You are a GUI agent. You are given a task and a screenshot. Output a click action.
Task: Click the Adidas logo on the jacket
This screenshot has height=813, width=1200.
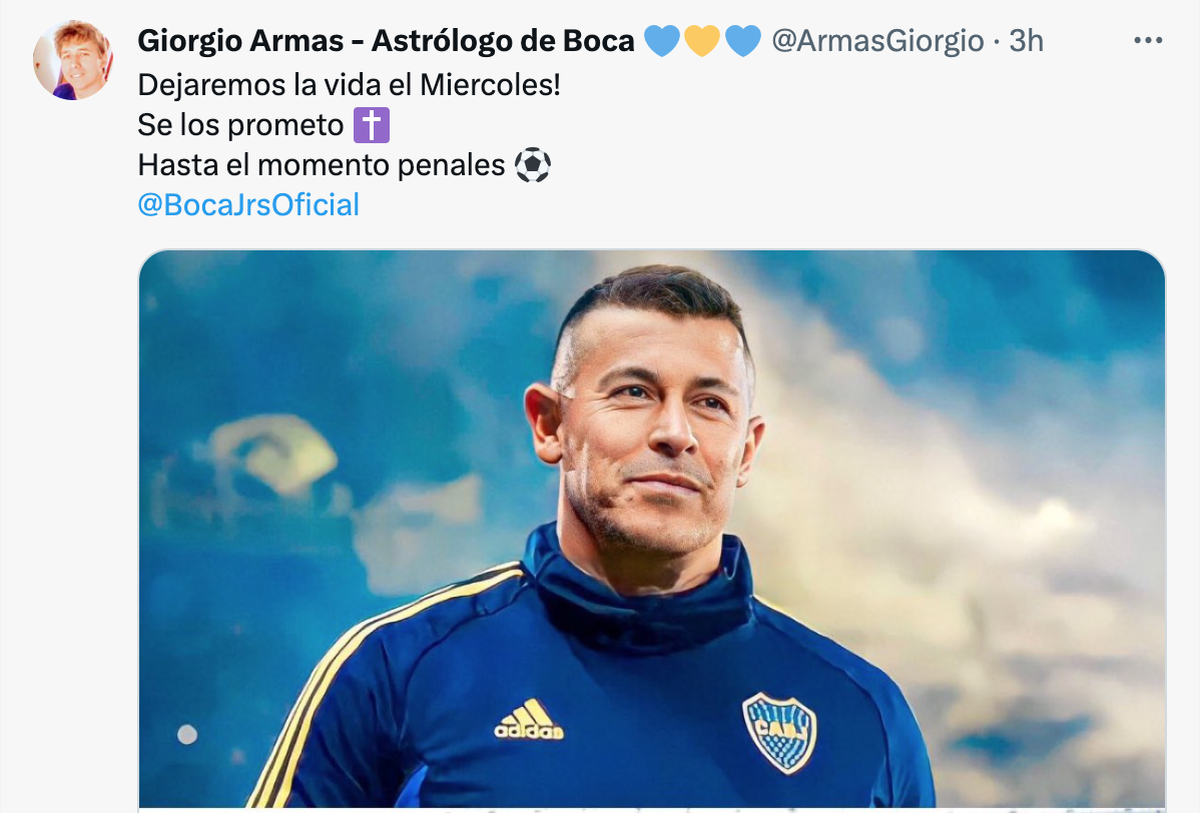click(528, 720)
